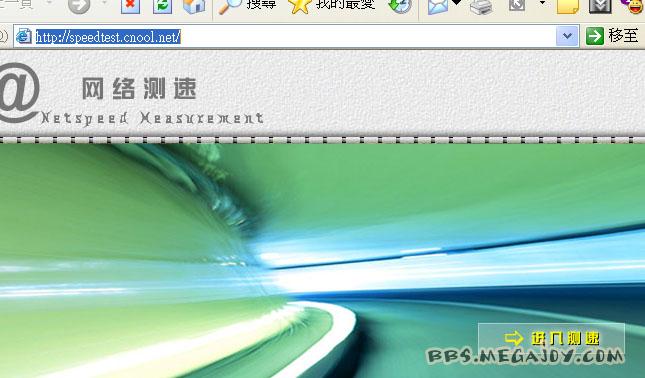Click the speedtest.cnool.net address field
This screenshot has height=378, width=645.
295,37
